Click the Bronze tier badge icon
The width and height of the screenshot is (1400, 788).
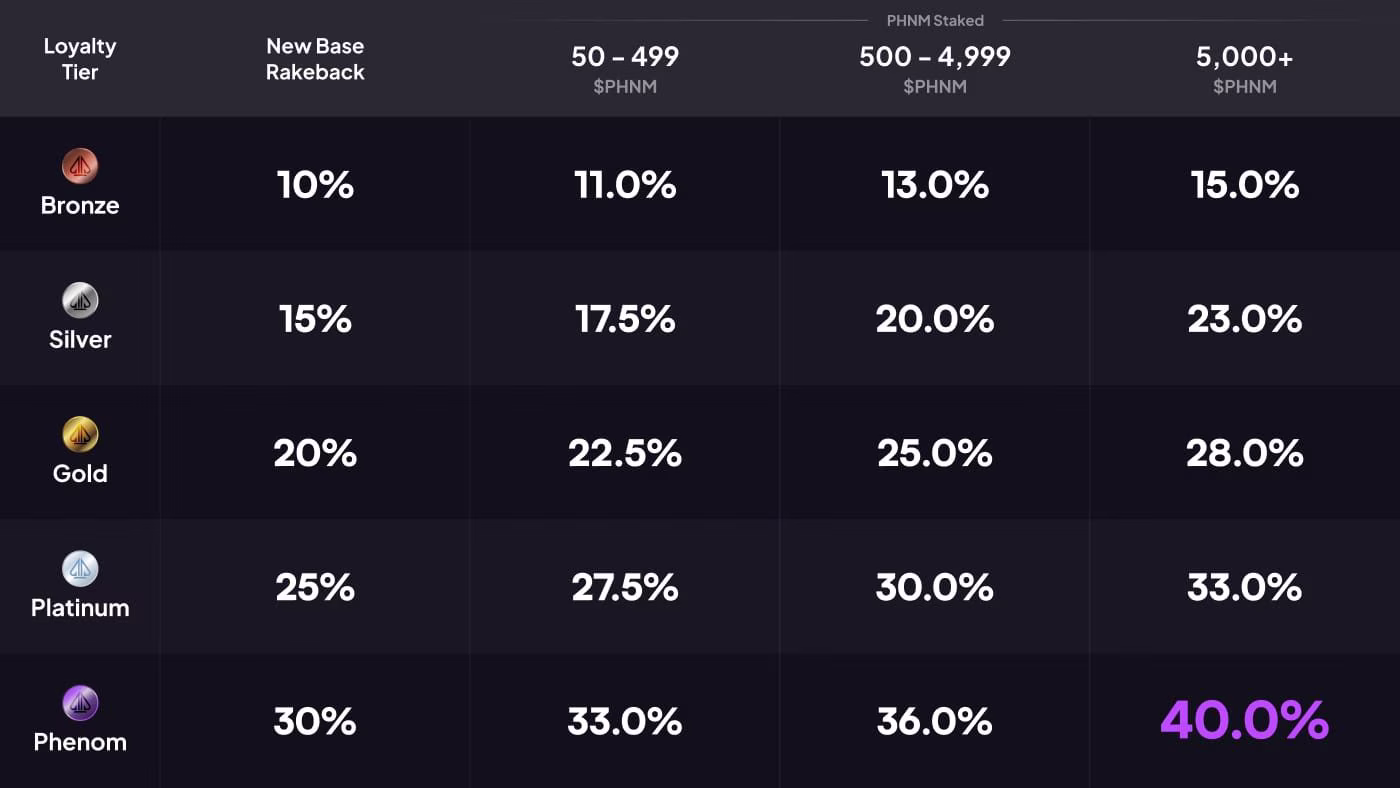pyautogui.click(x=80, y=166)
